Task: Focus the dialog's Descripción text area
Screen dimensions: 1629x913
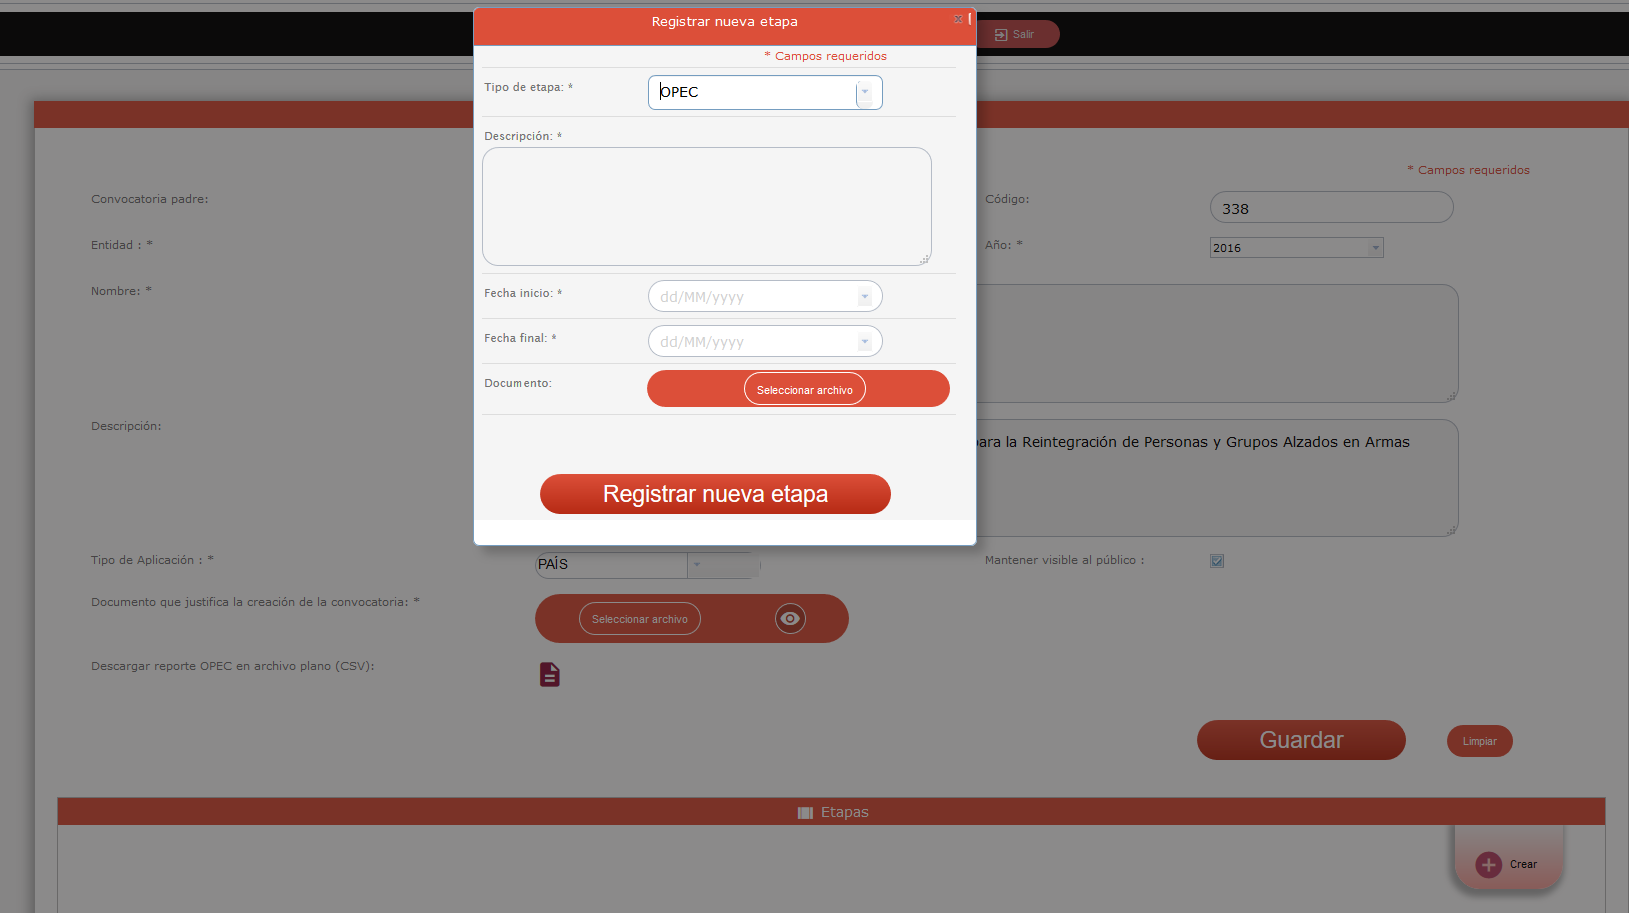Action: 706,206
